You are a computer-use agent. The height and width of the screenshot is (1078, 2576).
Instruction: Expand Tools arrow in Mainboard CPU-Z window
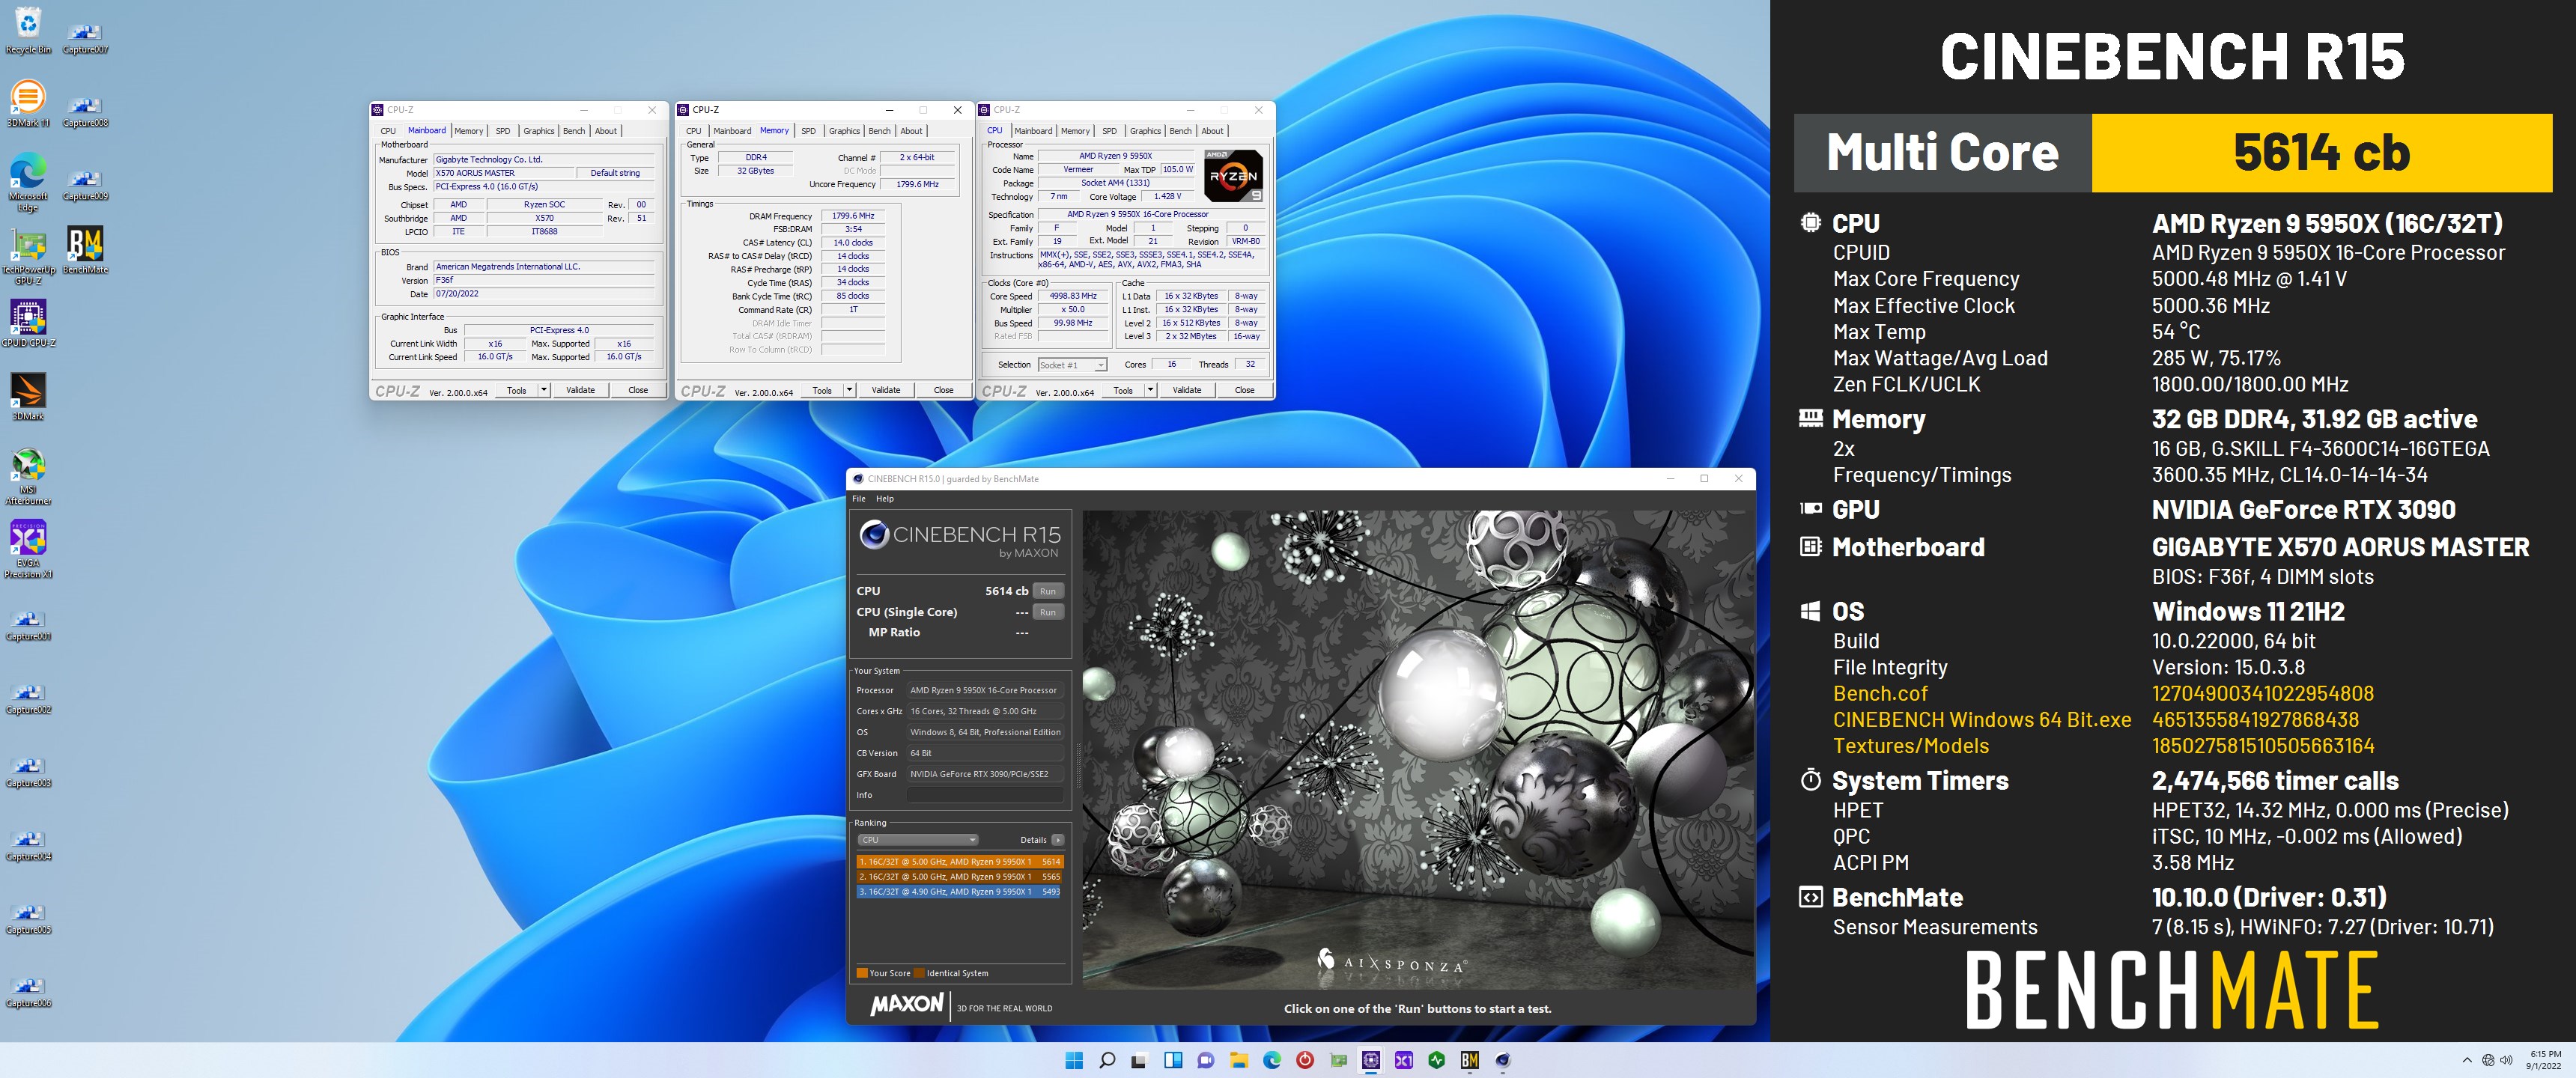[x=544, y=390]
